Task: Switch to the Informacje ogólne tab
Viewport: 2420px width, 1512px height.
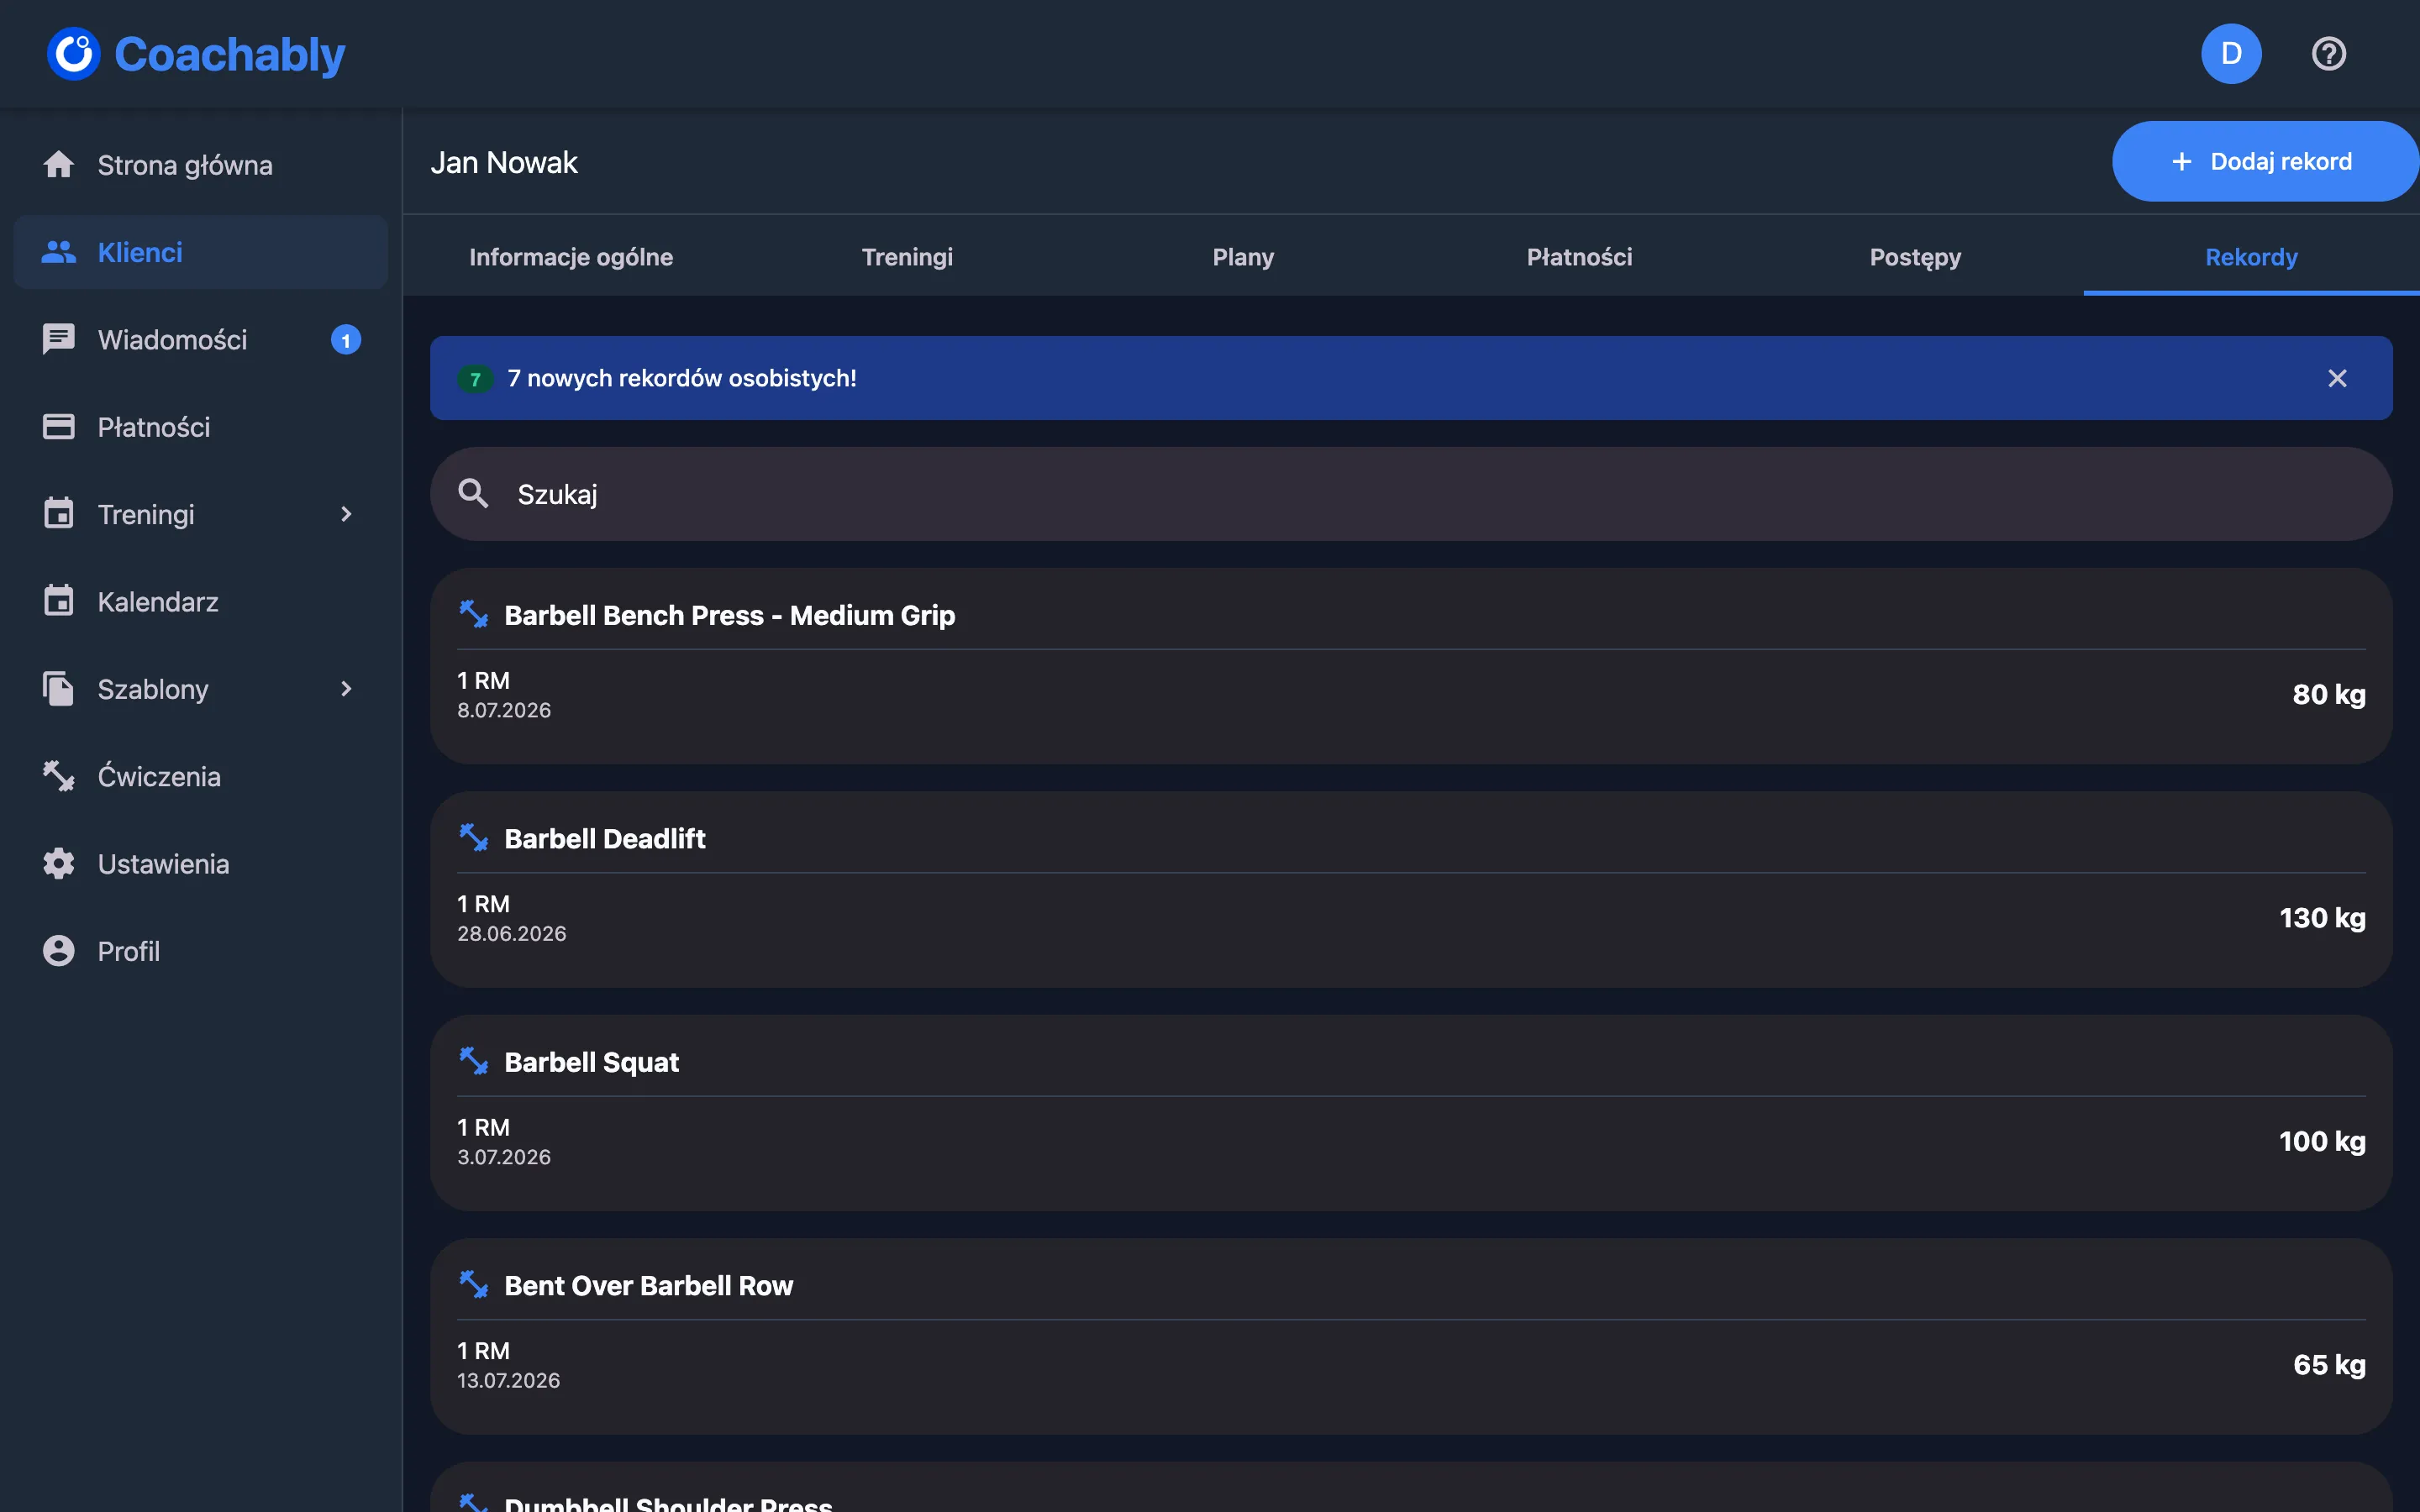Action: tap(571, 257)
